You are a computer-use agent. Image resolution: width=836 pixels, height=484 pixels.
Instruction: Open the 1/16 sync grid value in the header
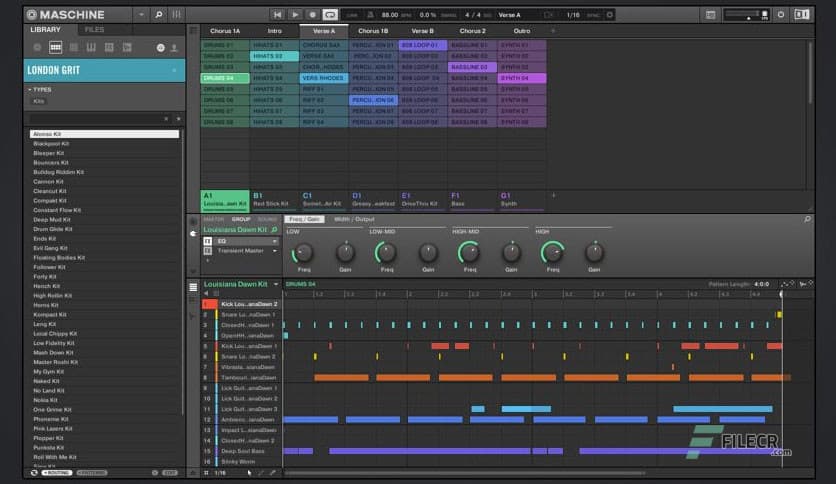[573, 15]
